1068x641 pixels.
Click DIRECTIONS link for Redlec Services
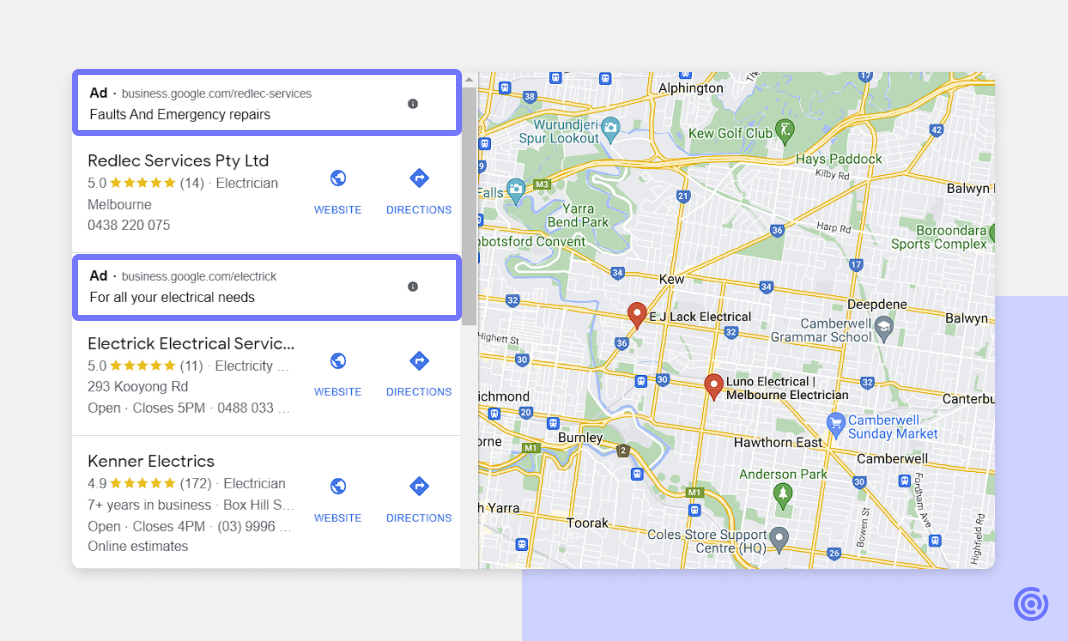419,210
